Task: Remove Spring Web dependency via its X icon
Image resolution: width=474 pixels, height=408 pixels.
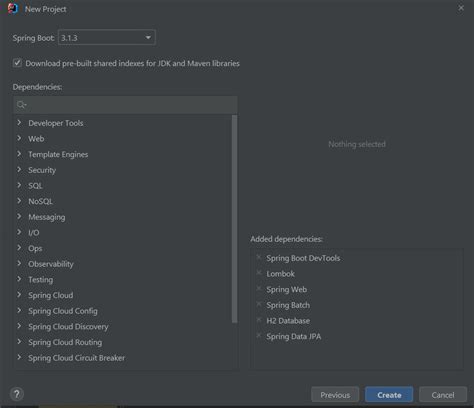Action: coord(259,288)
